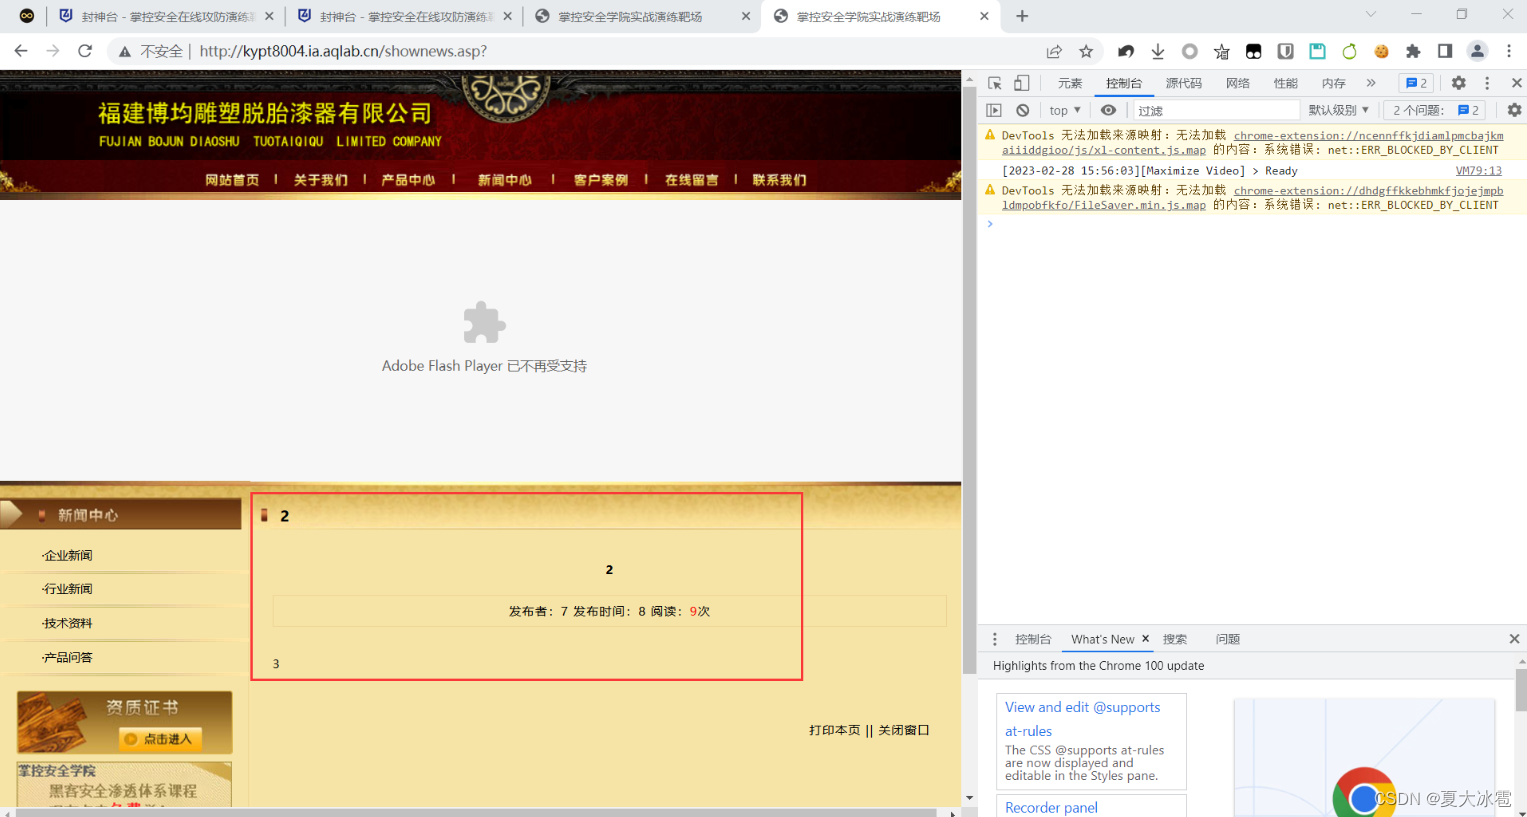
Task: Close the DevTools panel
Action: coord(1516,83)
